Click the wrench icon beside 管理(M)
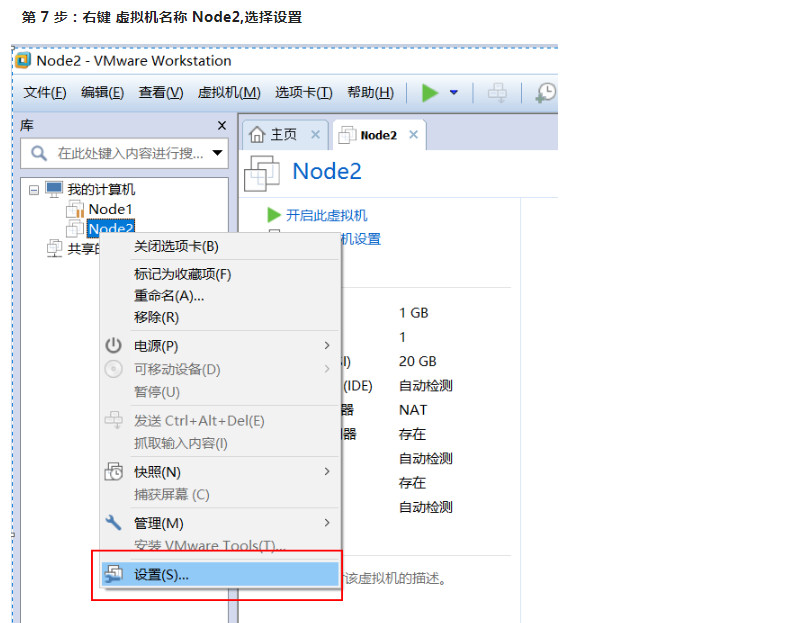The image size is (802, 623). pyautogui.click(x=113, y=523)
